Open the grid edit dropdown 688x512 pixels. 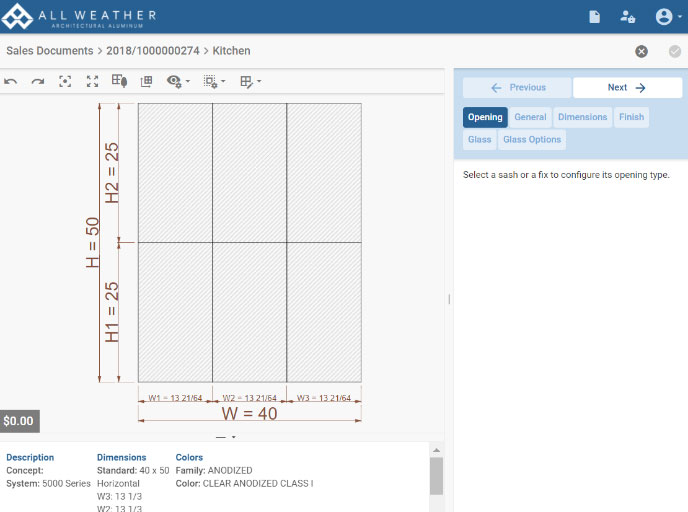click(250, 82)
